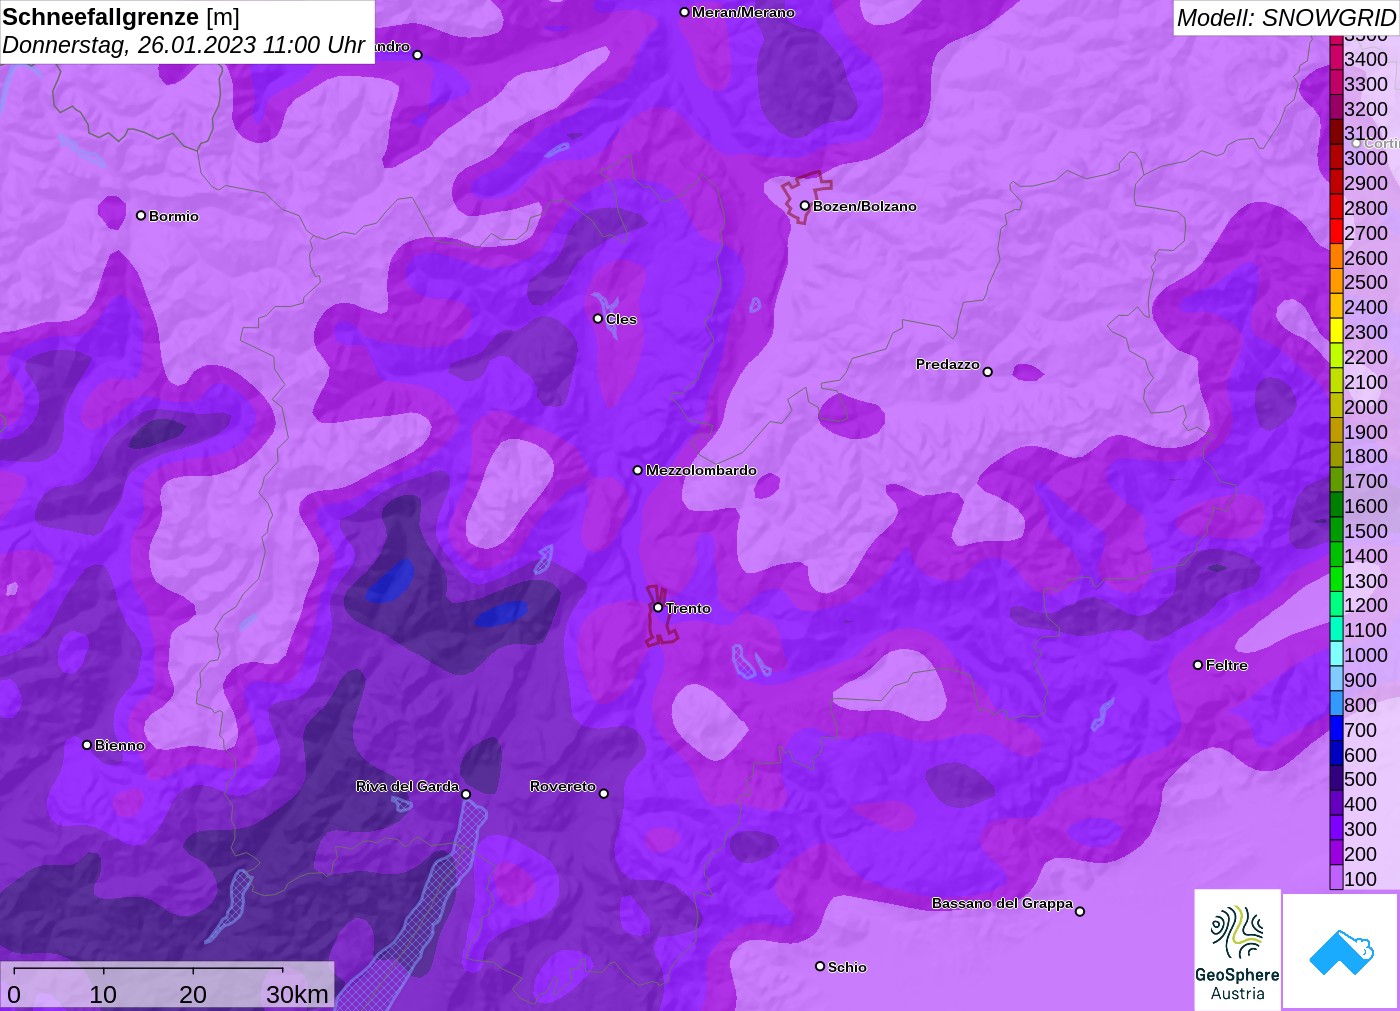Click the Mezzolombardo town label
The width and height of the screenshot is (1400, 1011).
tap(701, 470)
